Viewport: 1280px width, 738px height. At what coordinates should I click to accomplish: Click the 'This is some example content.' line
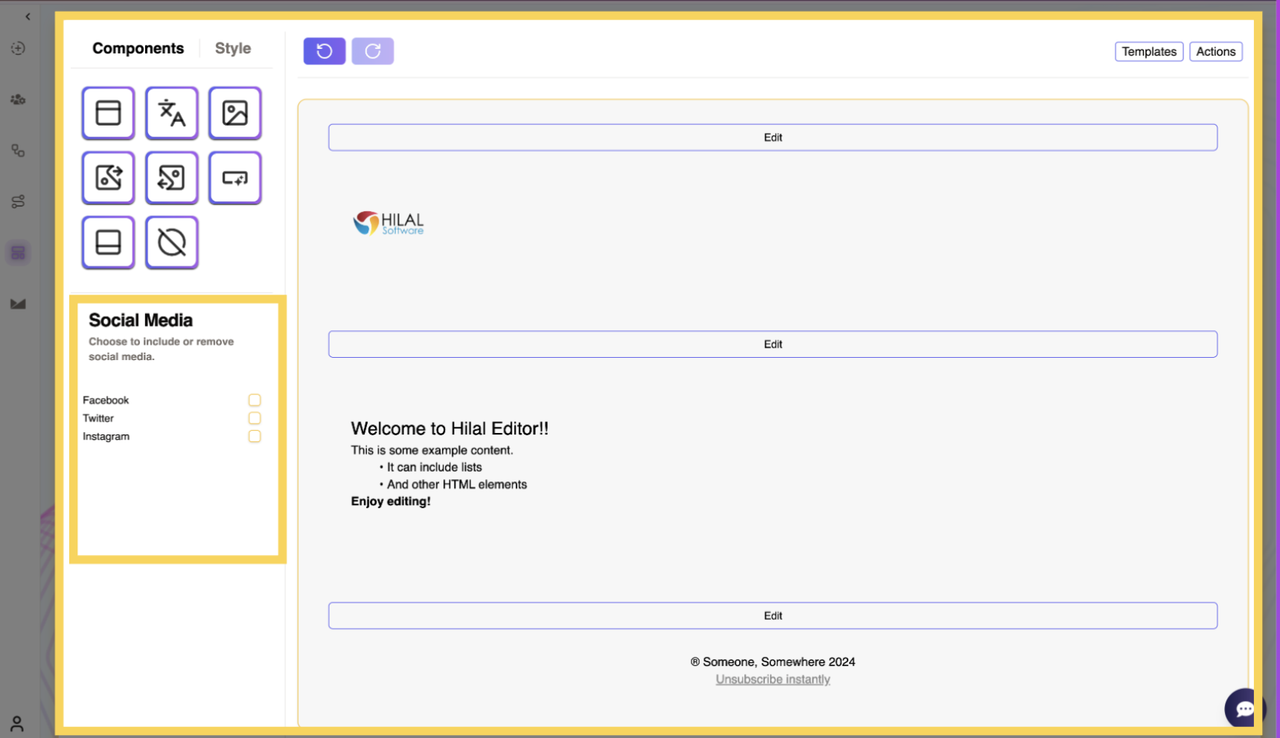pyautogui.click(x=432, y=450)
